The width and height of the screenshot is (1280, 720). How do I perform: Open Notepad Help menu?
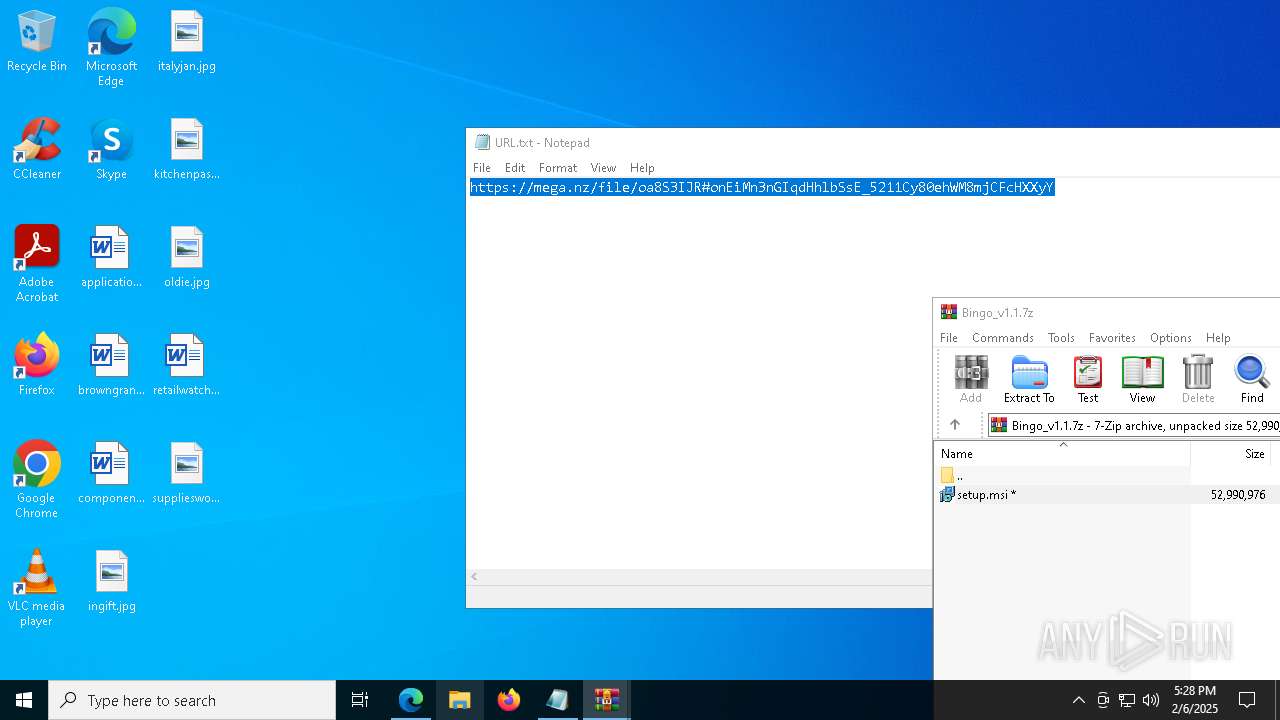pyautogui.click(x=642, y=168)
